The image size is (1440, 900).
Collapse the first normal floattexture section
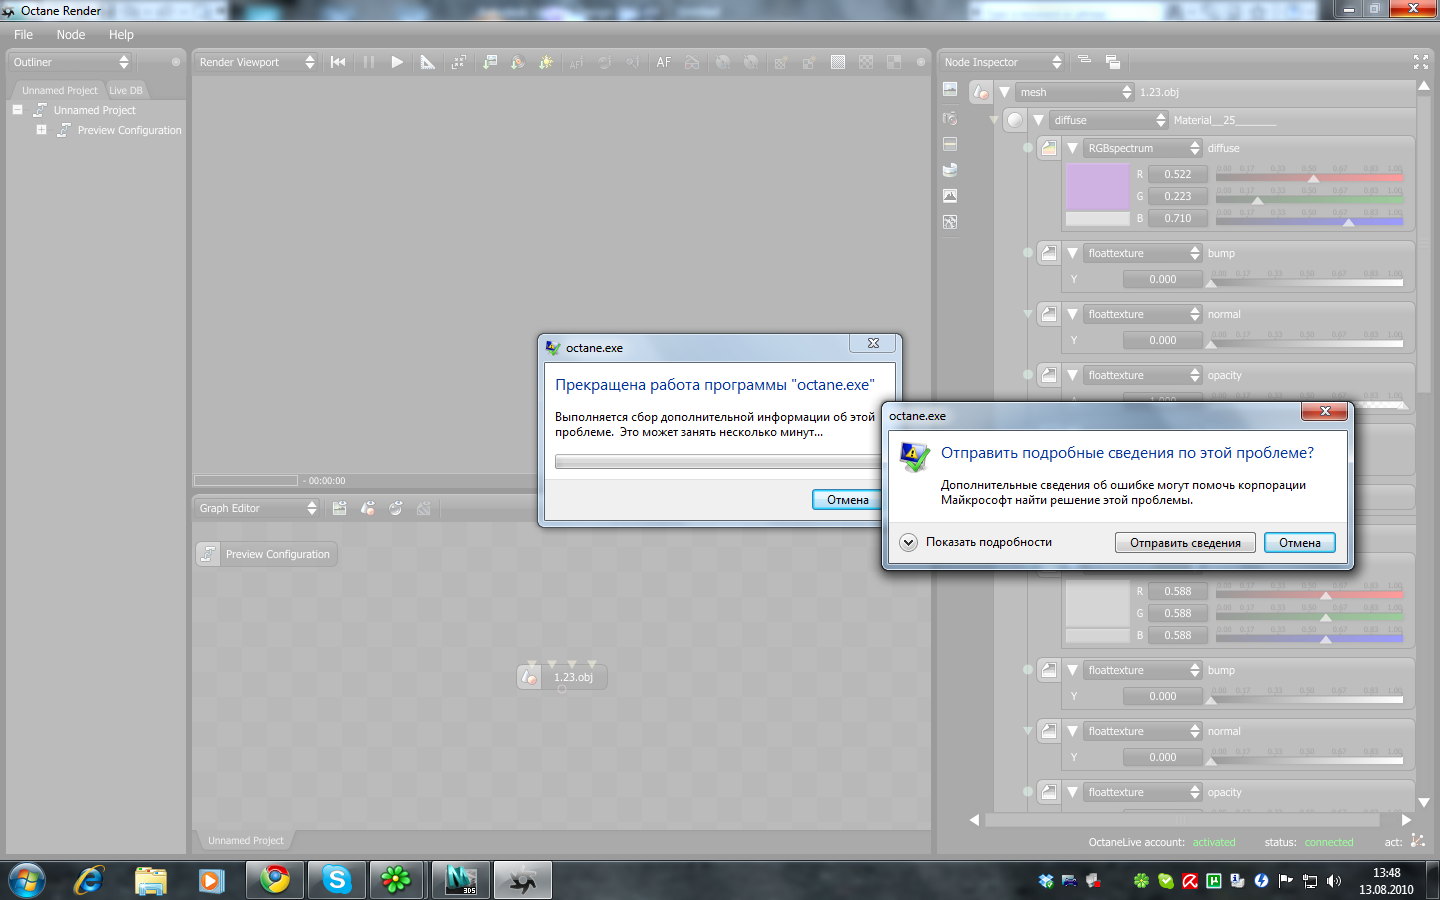pos(1072,314)
